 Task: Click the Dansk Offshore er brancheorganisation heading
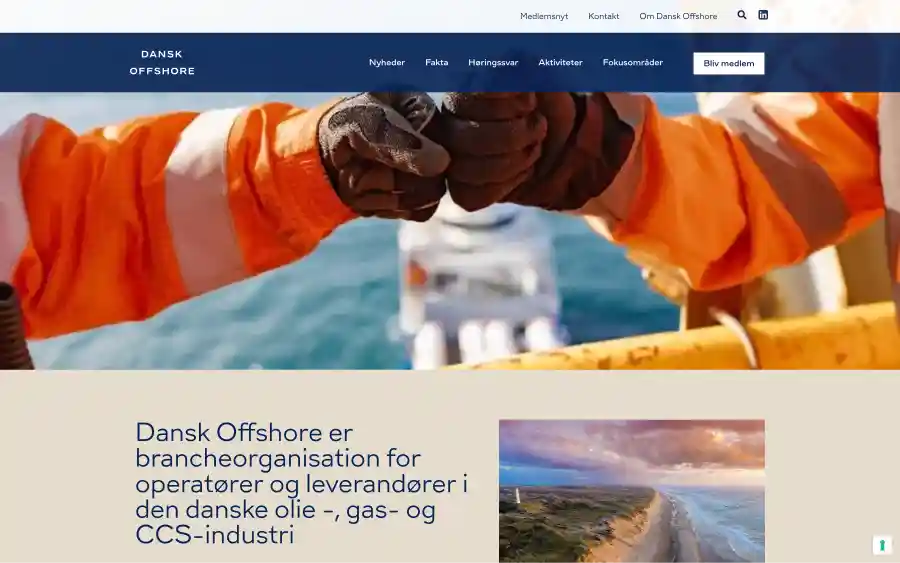tap(301, 483)
